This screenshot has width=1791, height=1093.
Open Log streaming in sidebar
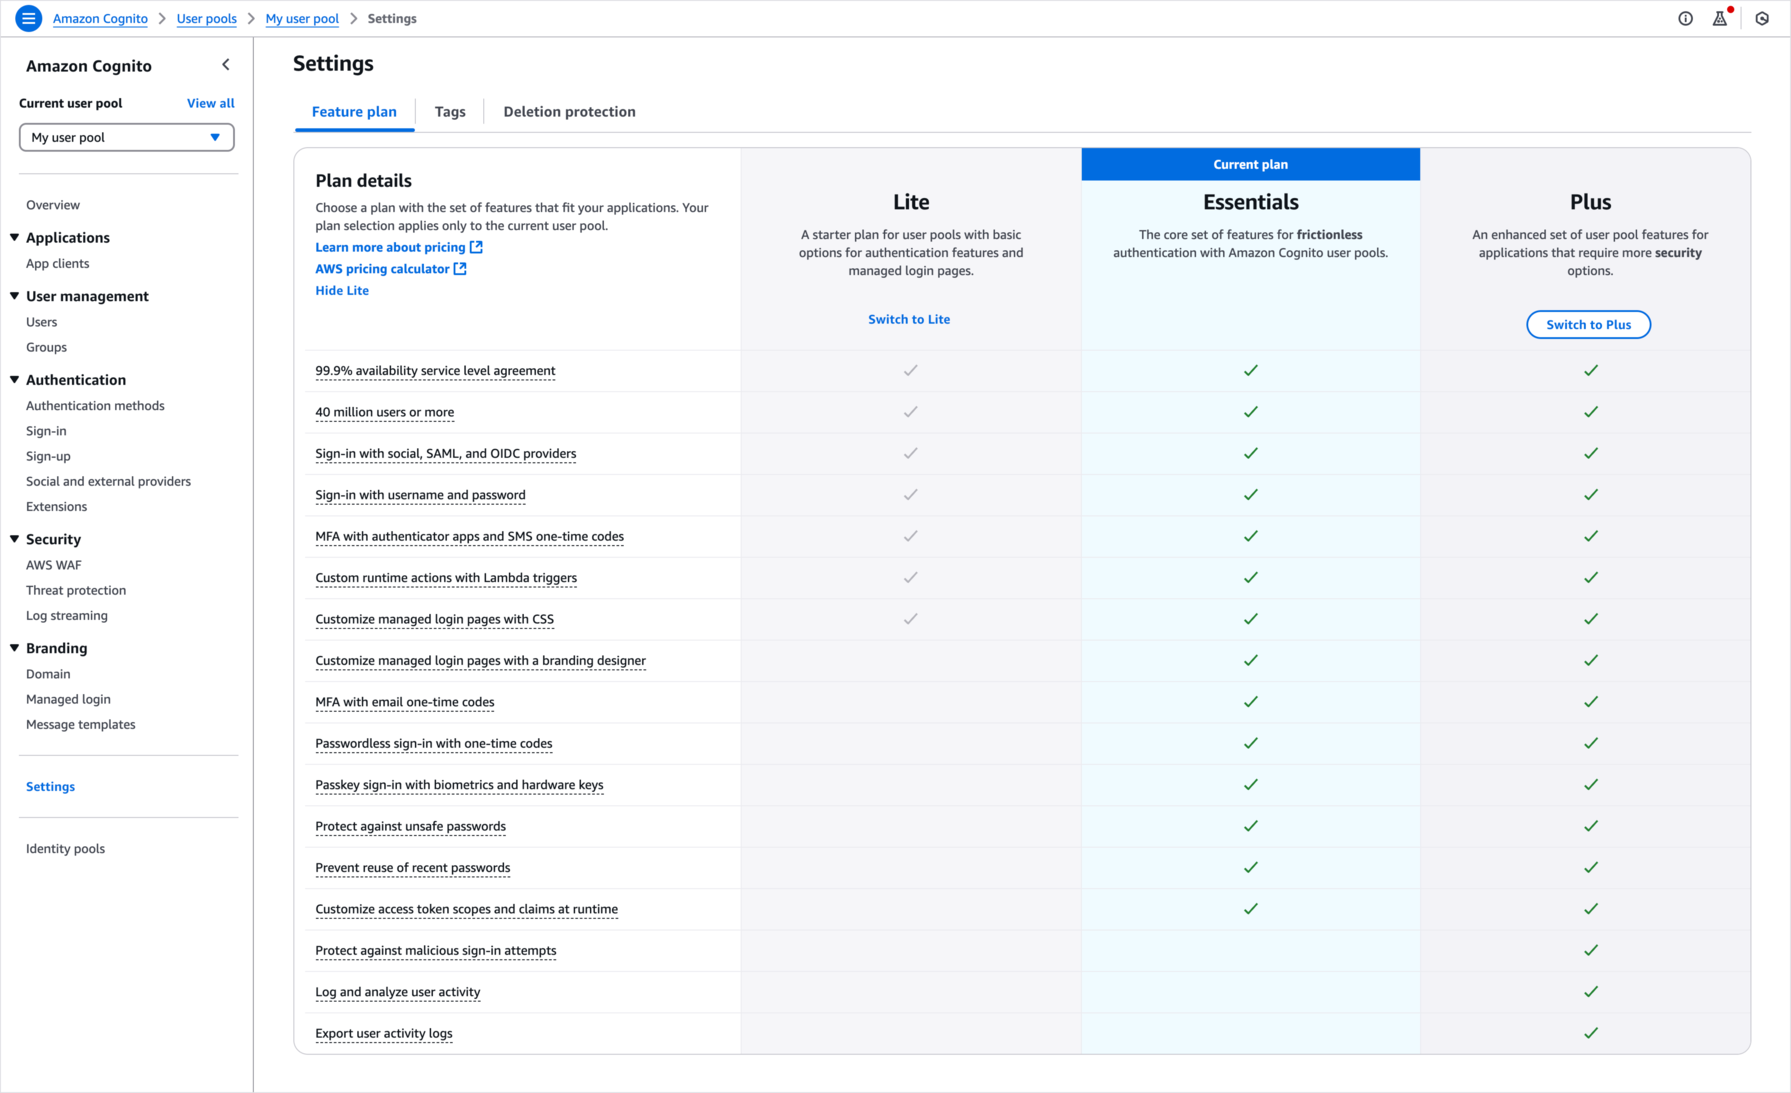67,616
